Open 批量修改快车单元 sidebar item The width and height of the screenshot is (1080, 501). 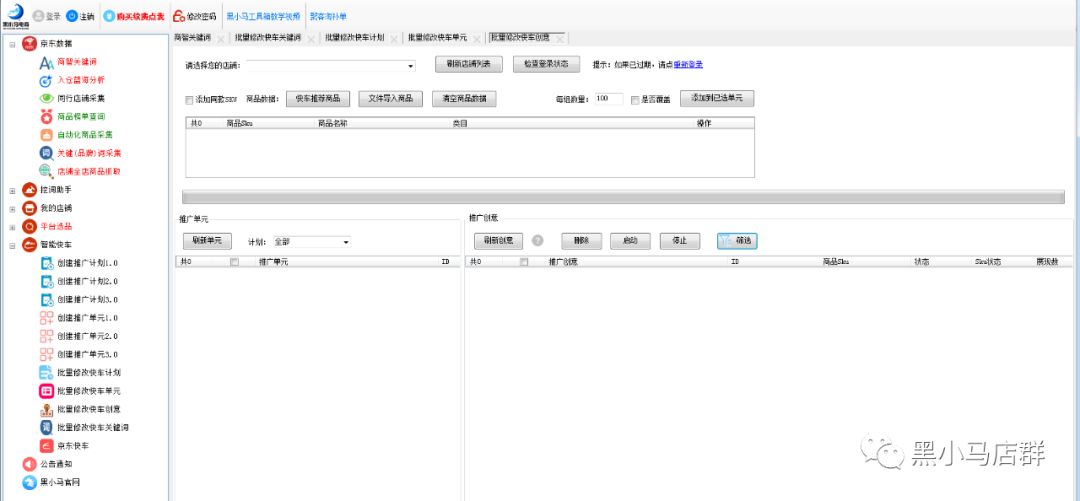[90, 391]
